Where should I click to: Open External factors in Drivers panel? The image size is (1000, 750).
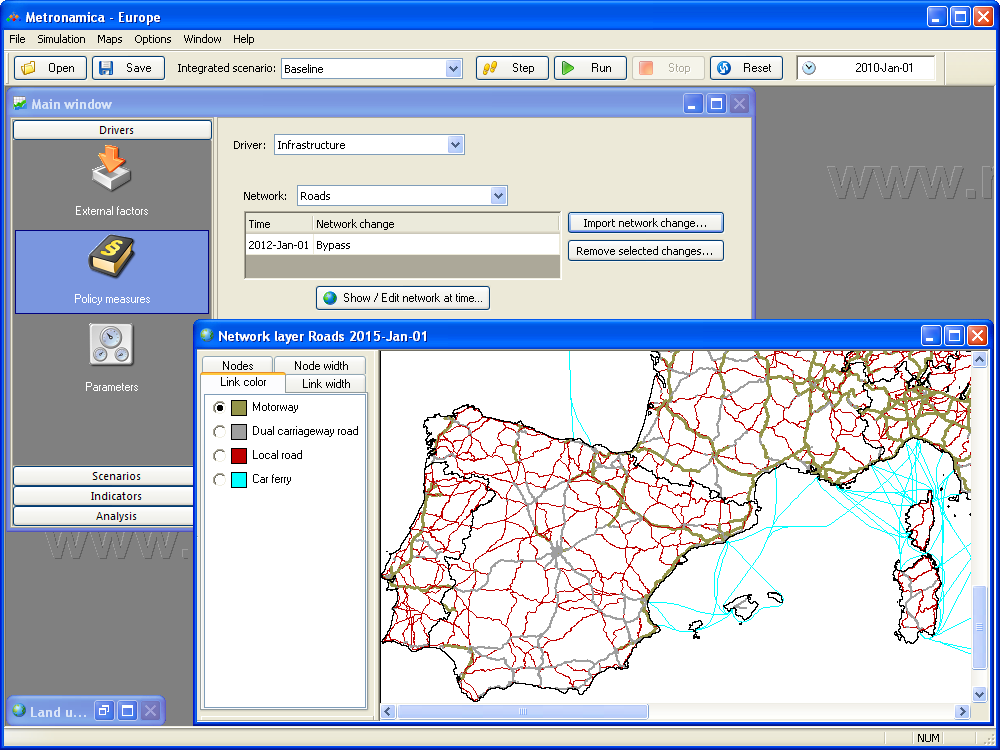coord(112,181)
